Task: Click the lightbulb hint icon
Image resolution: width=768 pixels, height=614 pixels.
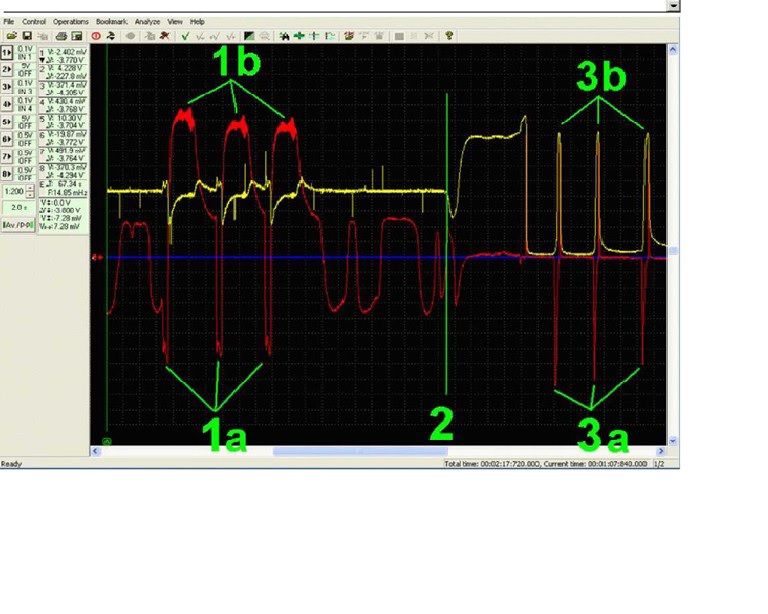Action: pos(449,36)
